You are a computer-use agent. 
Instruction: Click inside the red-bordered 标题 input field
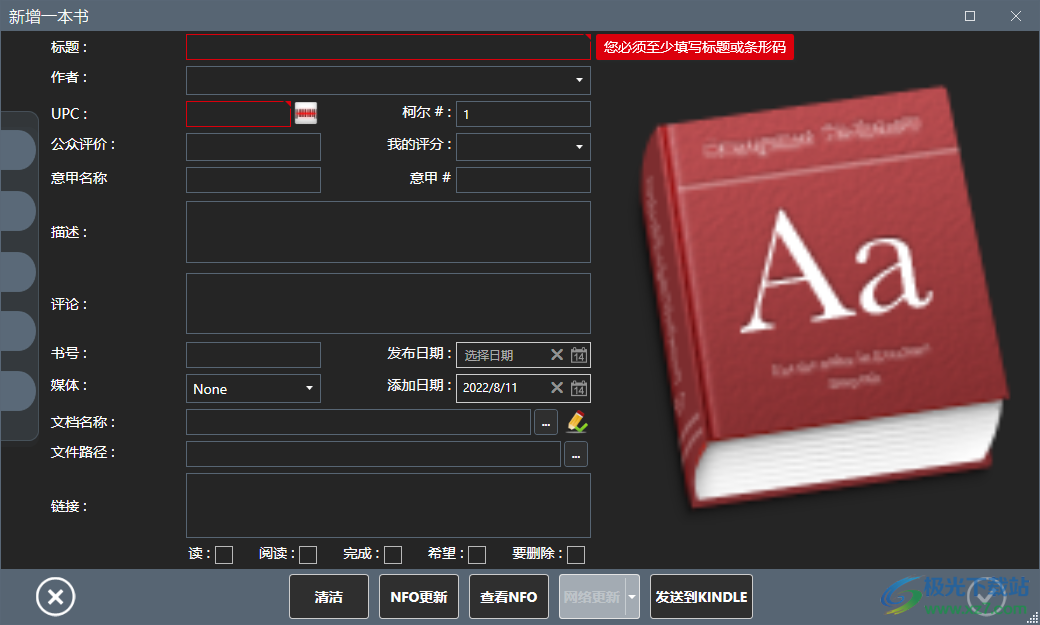pyautogui.click(x=388, y=46)
